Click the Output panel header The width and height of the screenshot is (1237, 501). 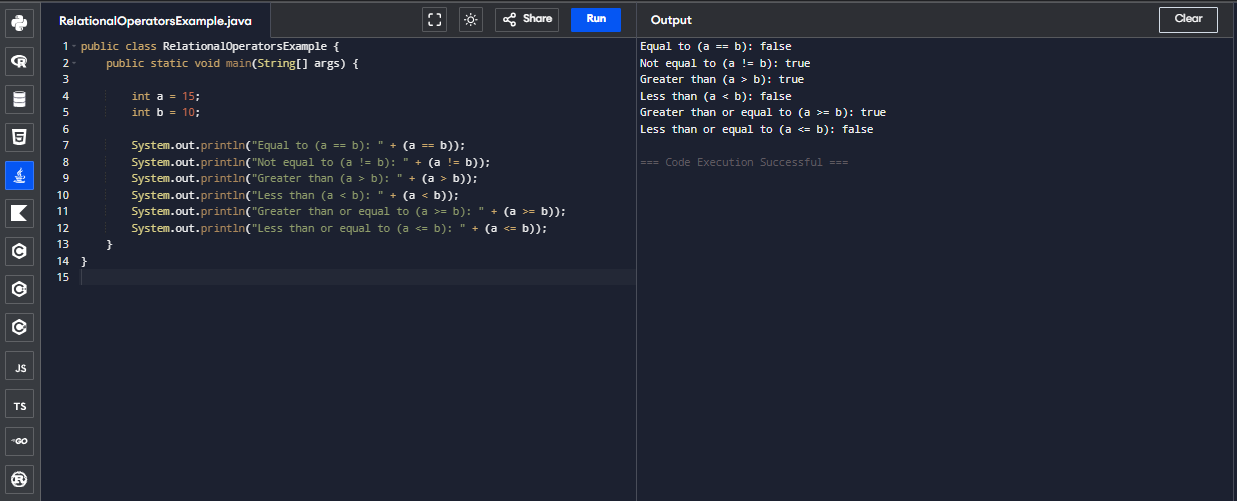[671, 20]
